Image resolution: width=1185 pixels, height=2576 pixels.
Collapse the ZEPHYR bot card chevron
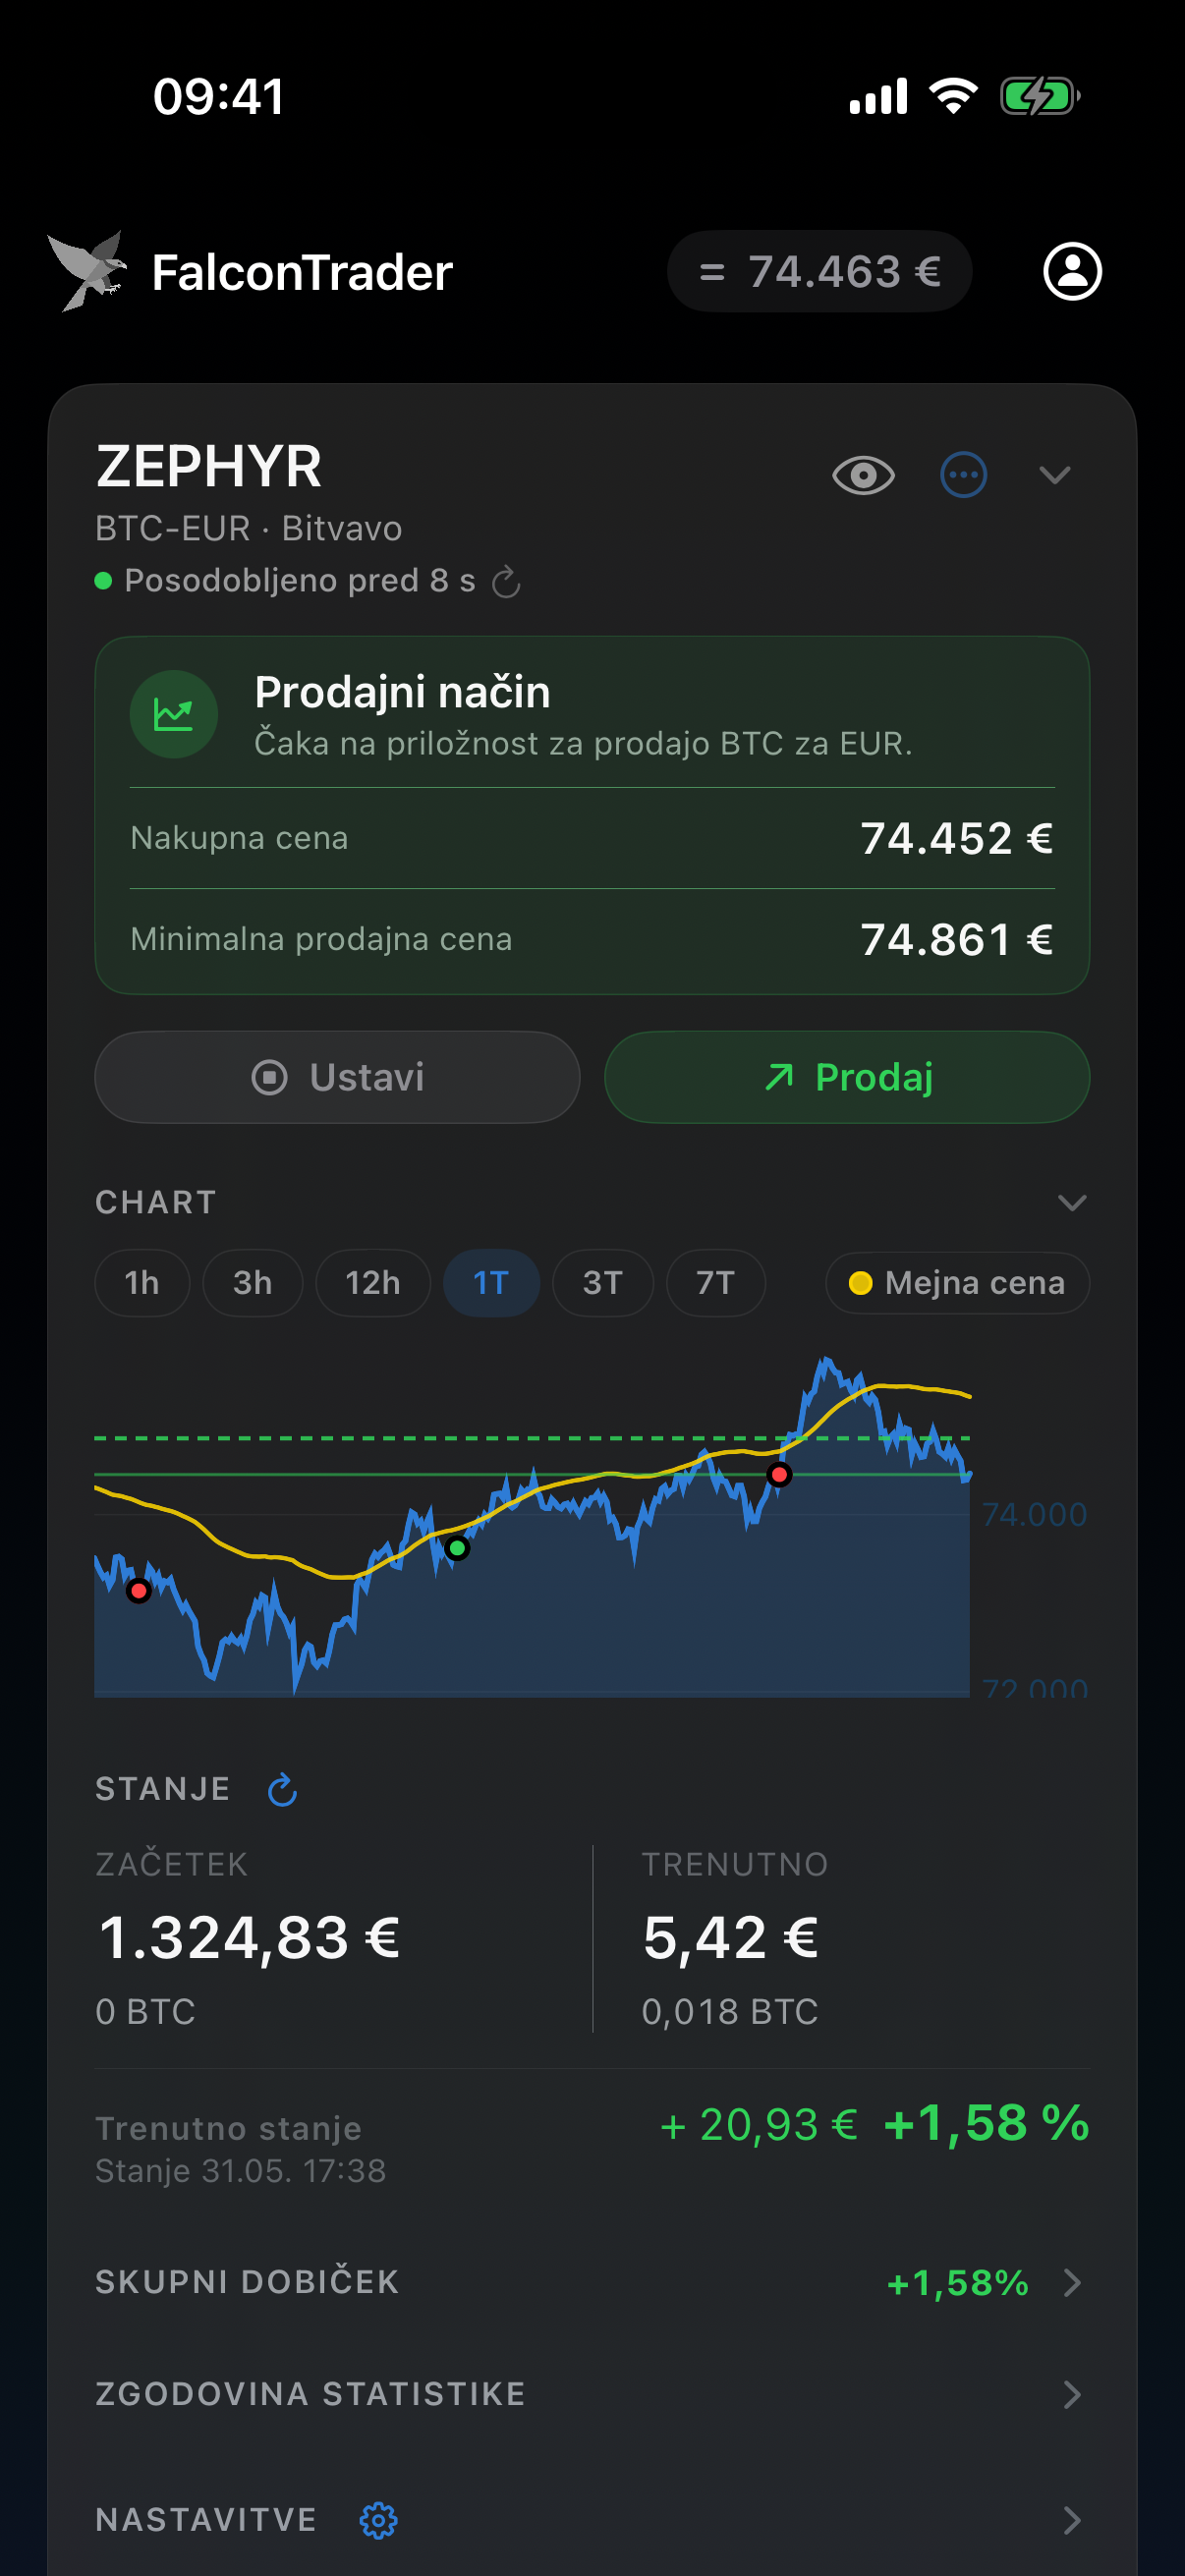[1055, 475]
